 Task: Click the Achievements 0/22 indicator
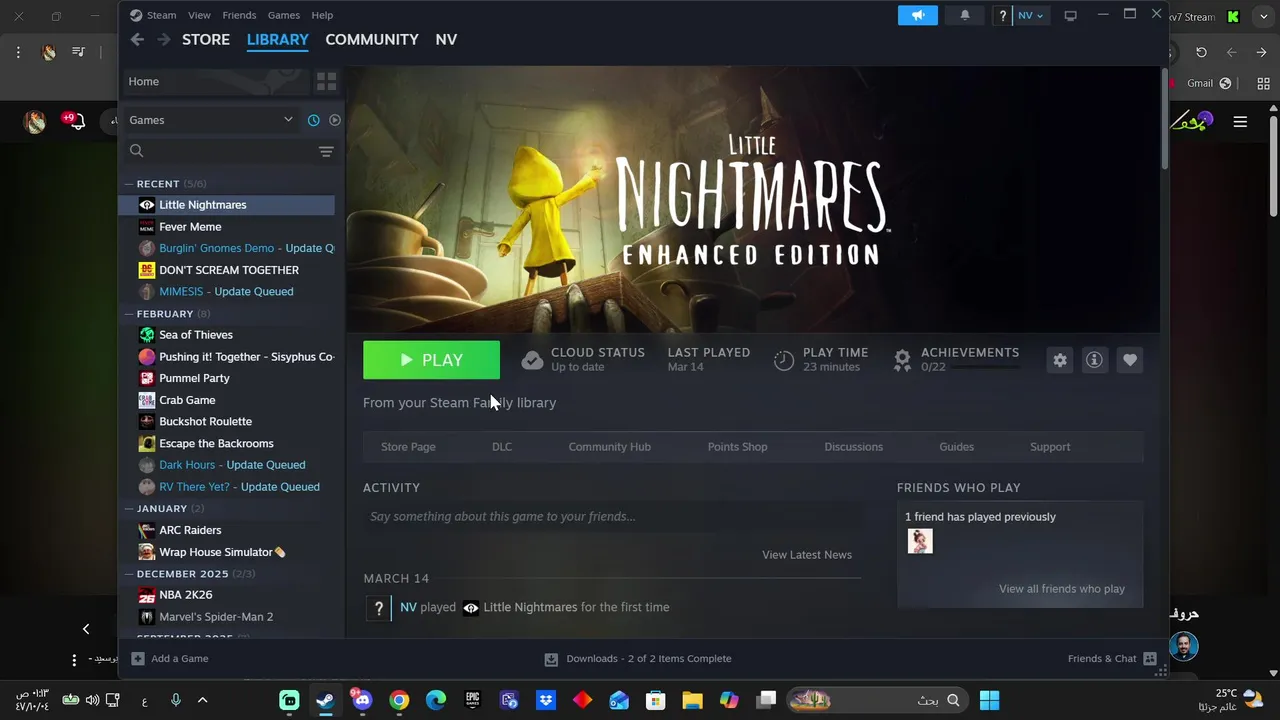click(x=956, y=360)
